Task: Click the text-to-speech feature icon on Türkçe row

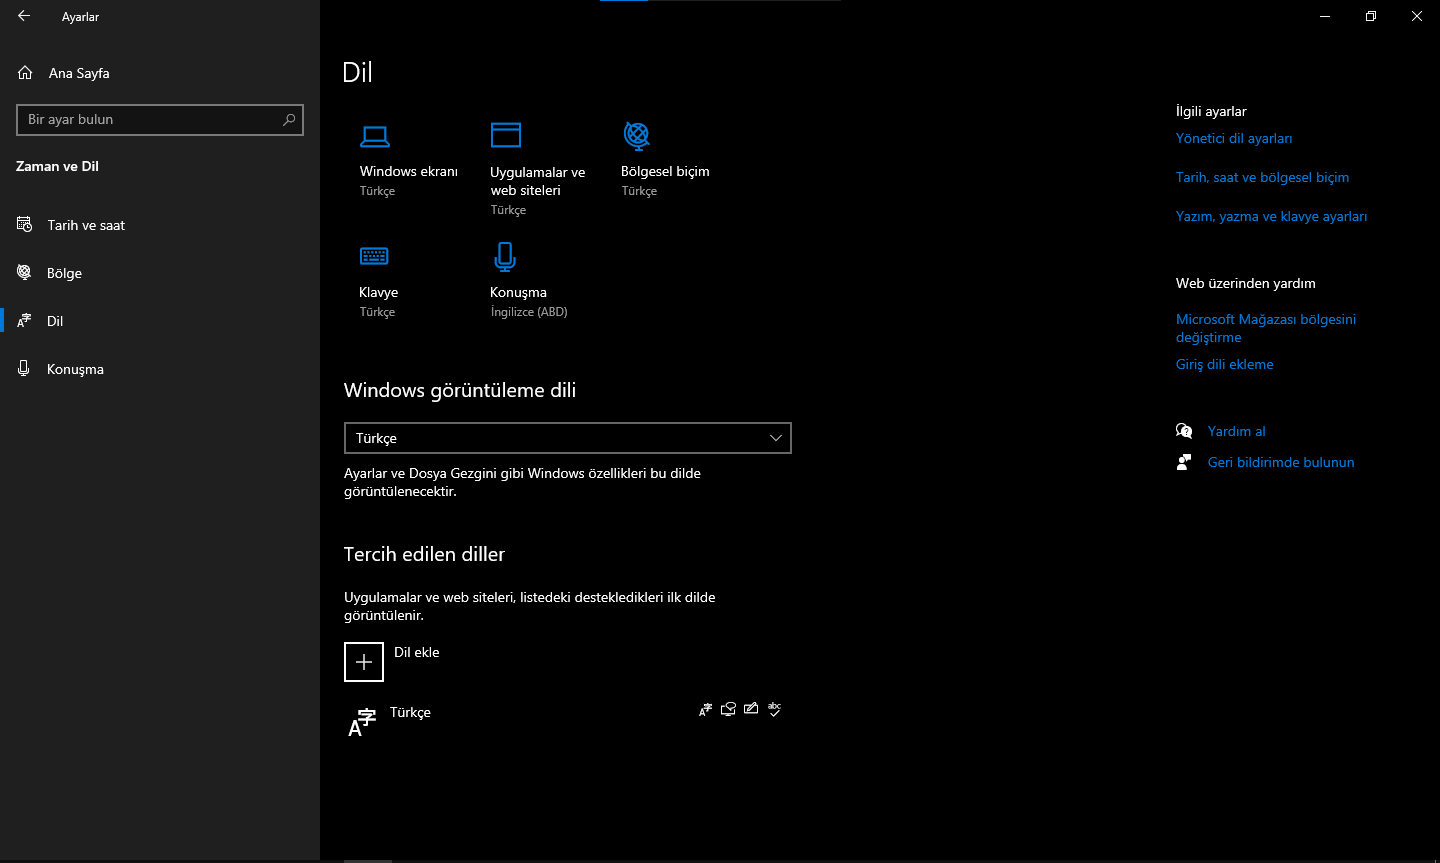Action: [728, 709]
